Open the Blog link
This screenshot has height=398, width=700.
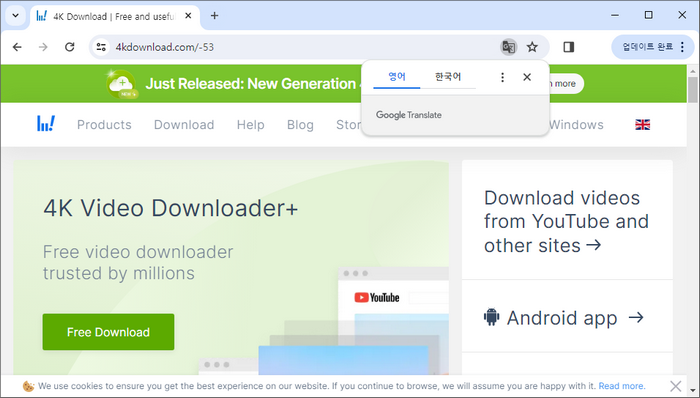pos(300,124)
